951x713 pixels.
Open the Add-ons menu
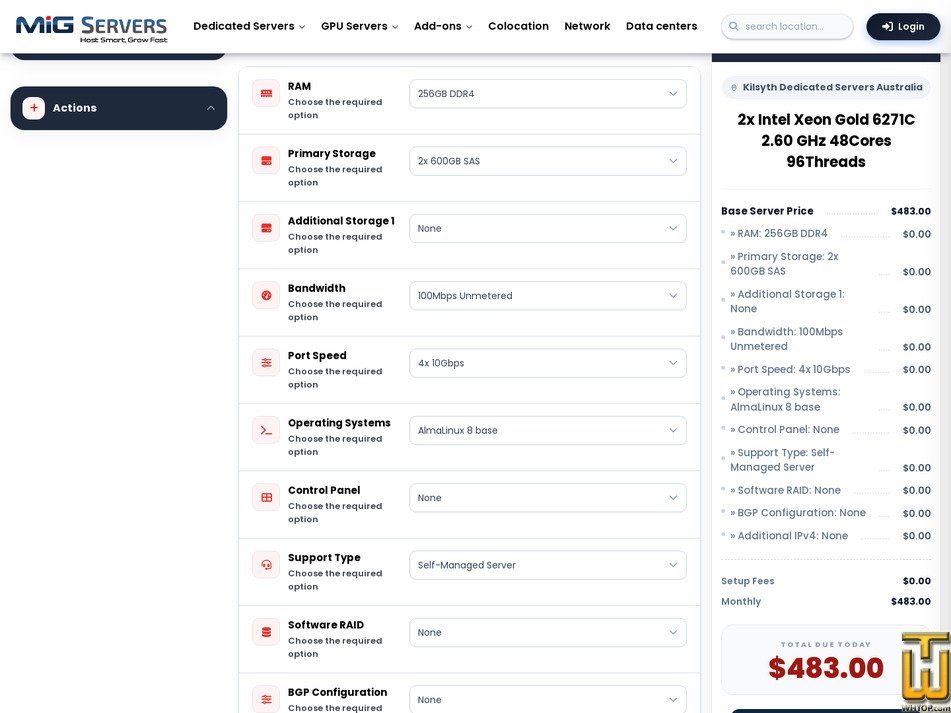[x=443, y=26]
